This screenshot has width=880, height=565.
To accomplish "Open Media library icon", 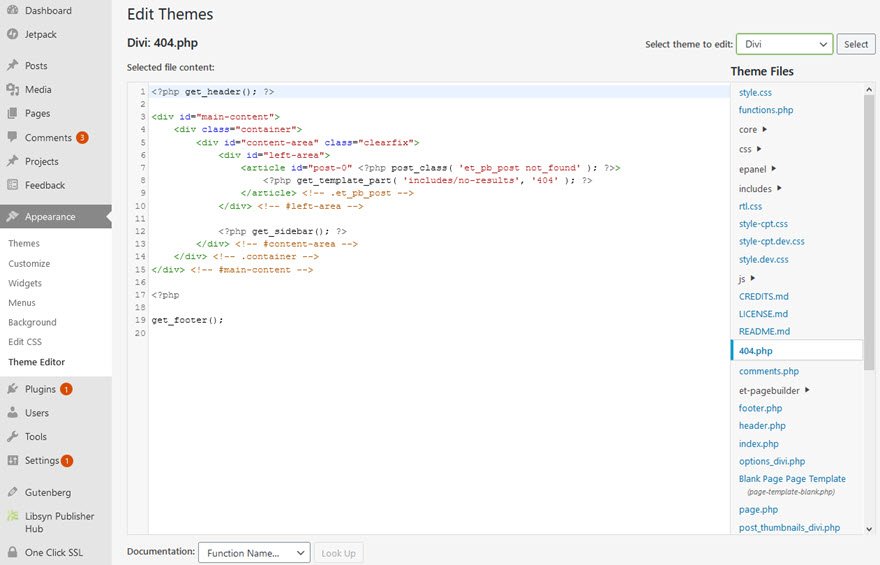I will pyautogui.click(x=13, y=89).
